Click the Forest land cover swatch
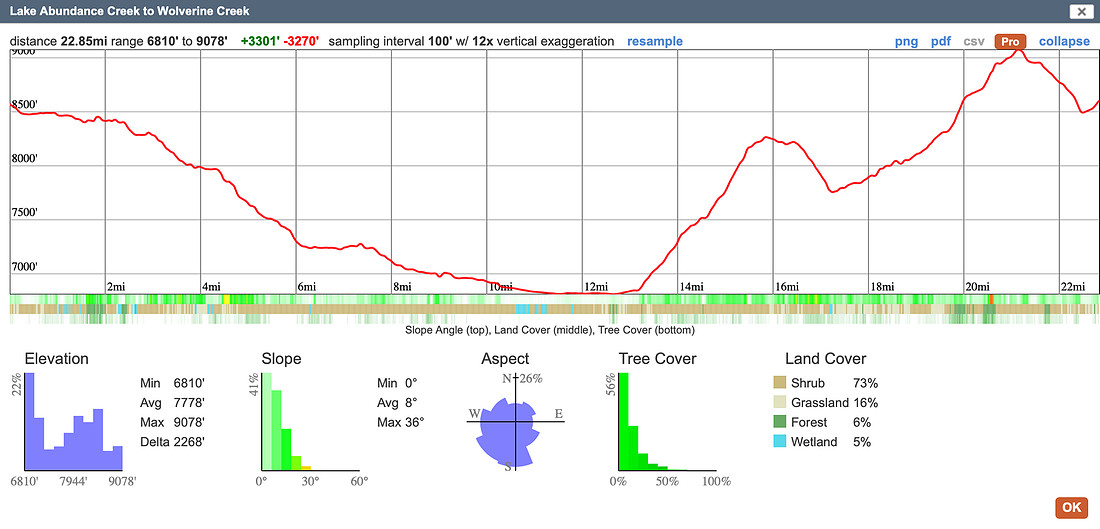Image resolution: width=1100 pixels, height=529 pixels. [779, 422]
